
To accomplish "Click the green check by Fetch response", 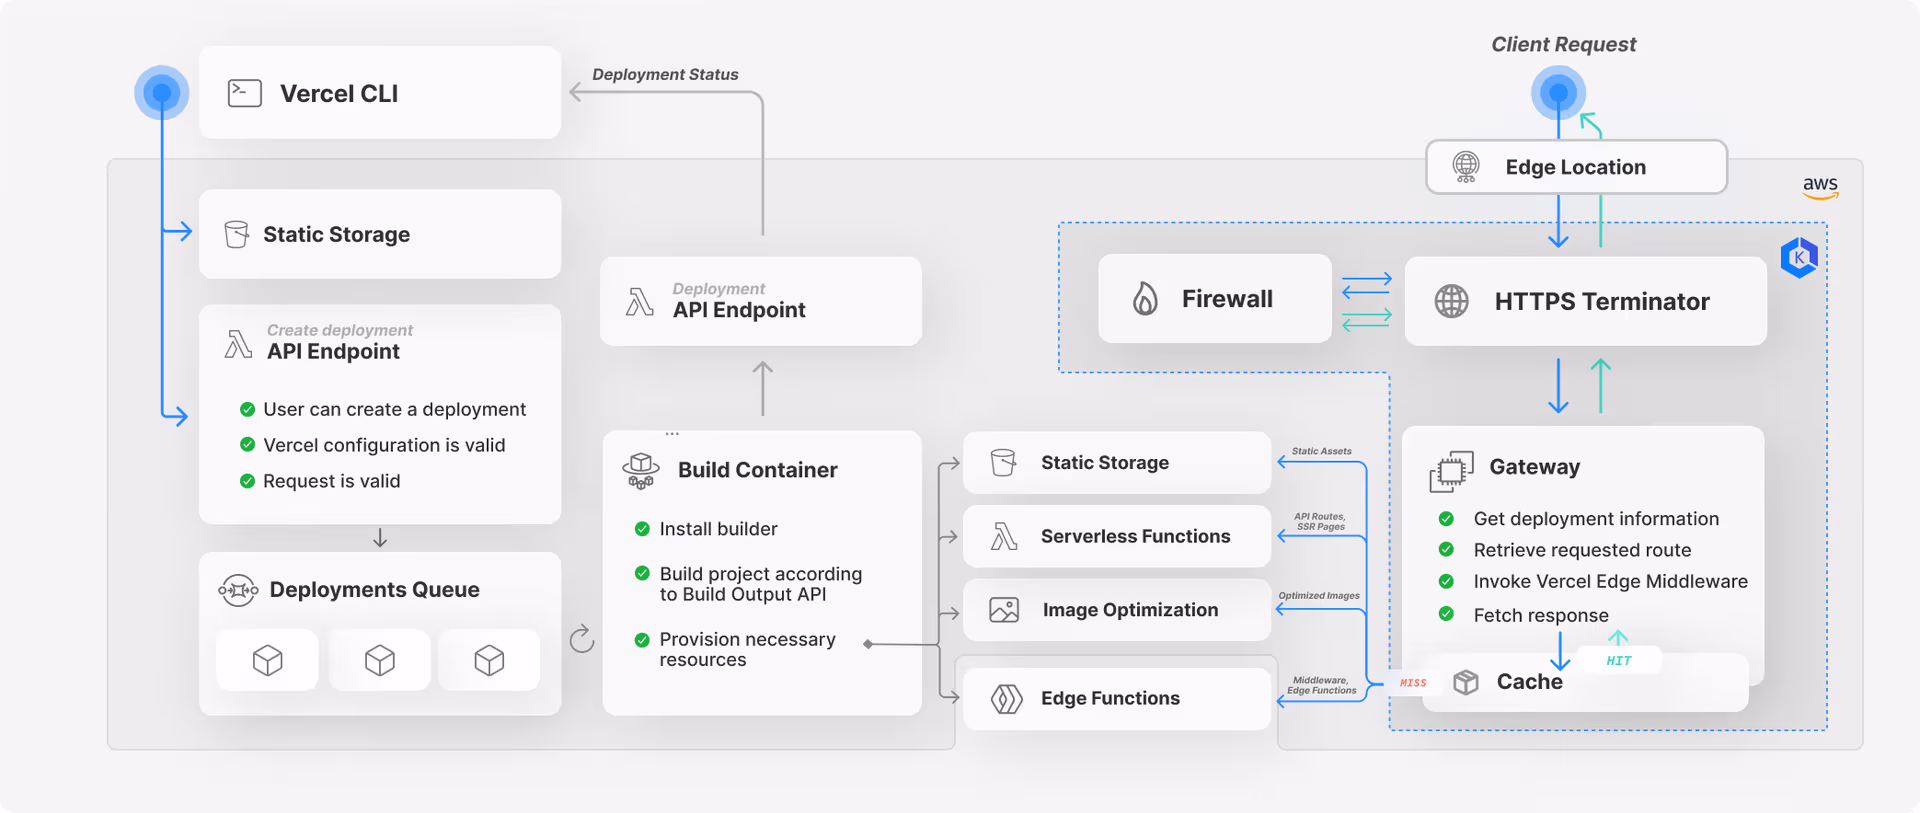I will pyautogui.click(x=1446, y=614).
